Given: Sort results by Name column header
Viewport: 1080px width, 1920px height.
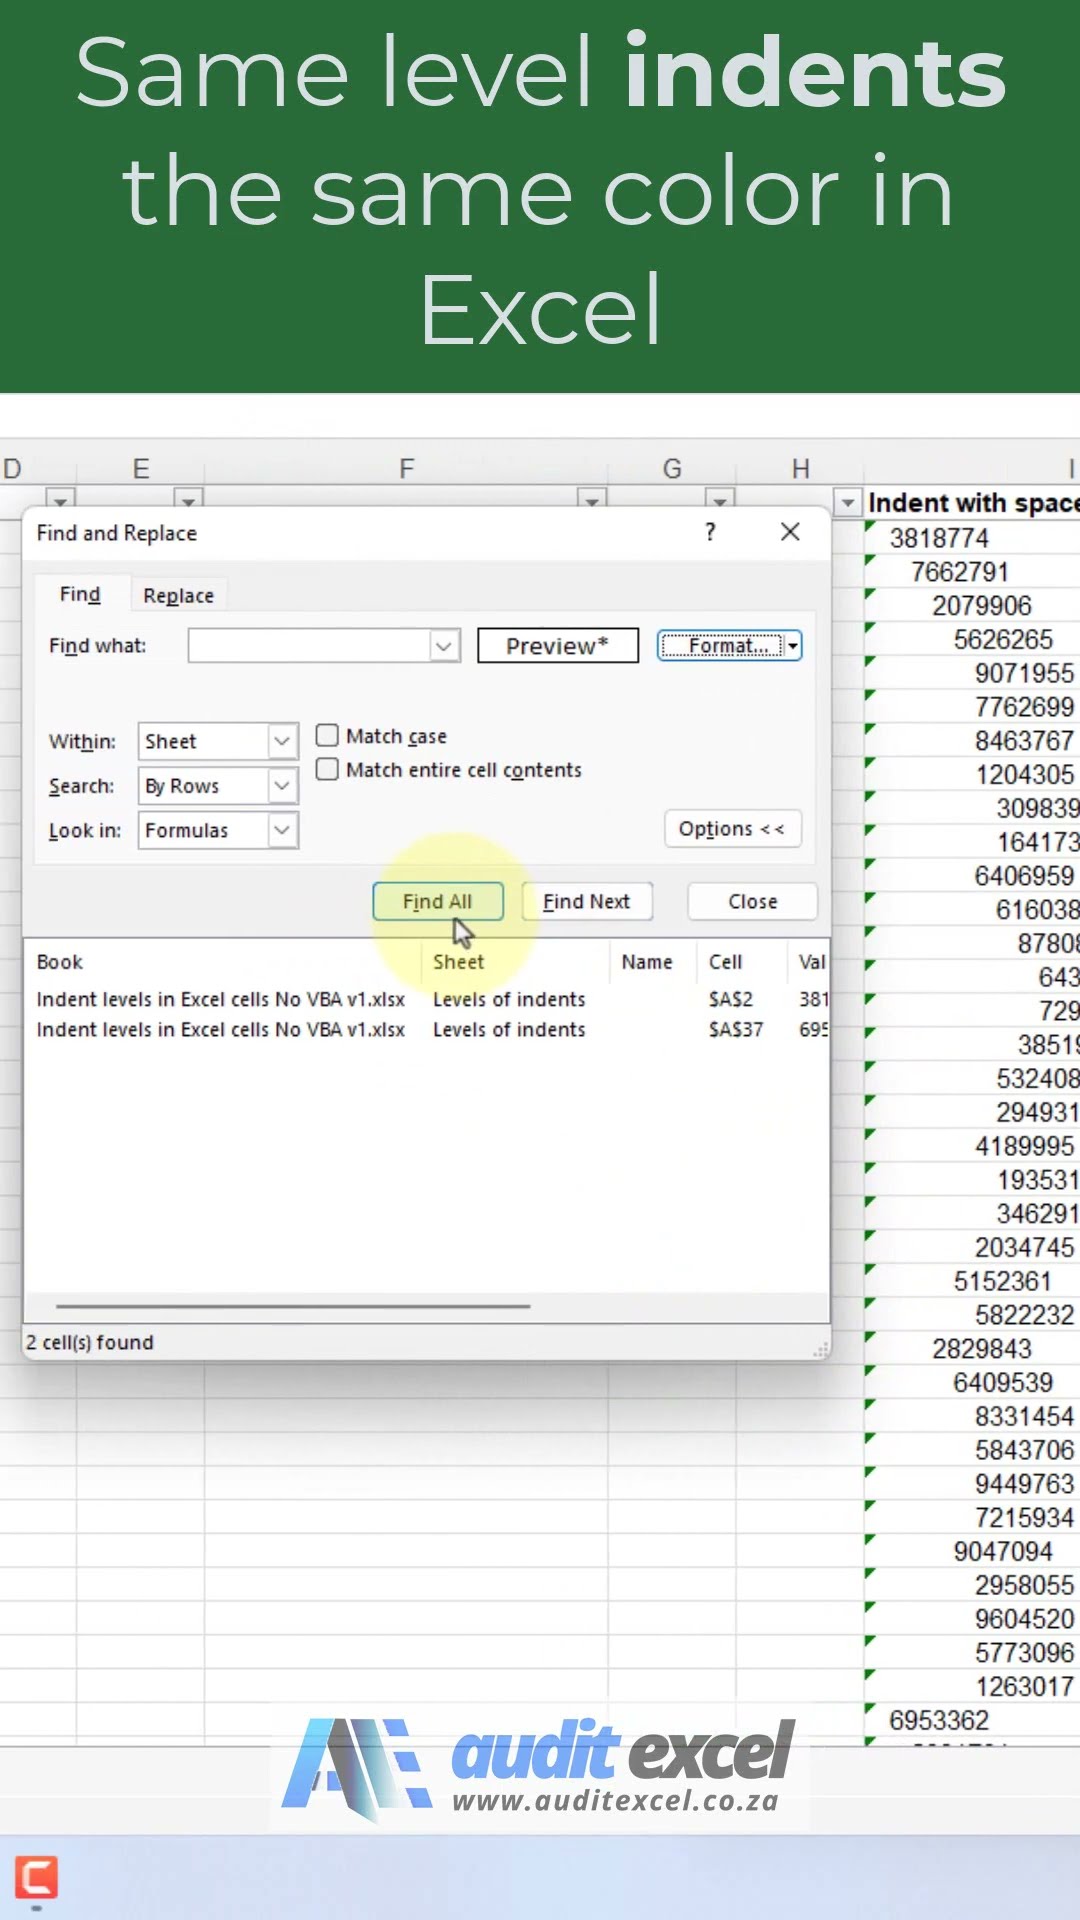Looking at the screenshot, I should (647, 962).
